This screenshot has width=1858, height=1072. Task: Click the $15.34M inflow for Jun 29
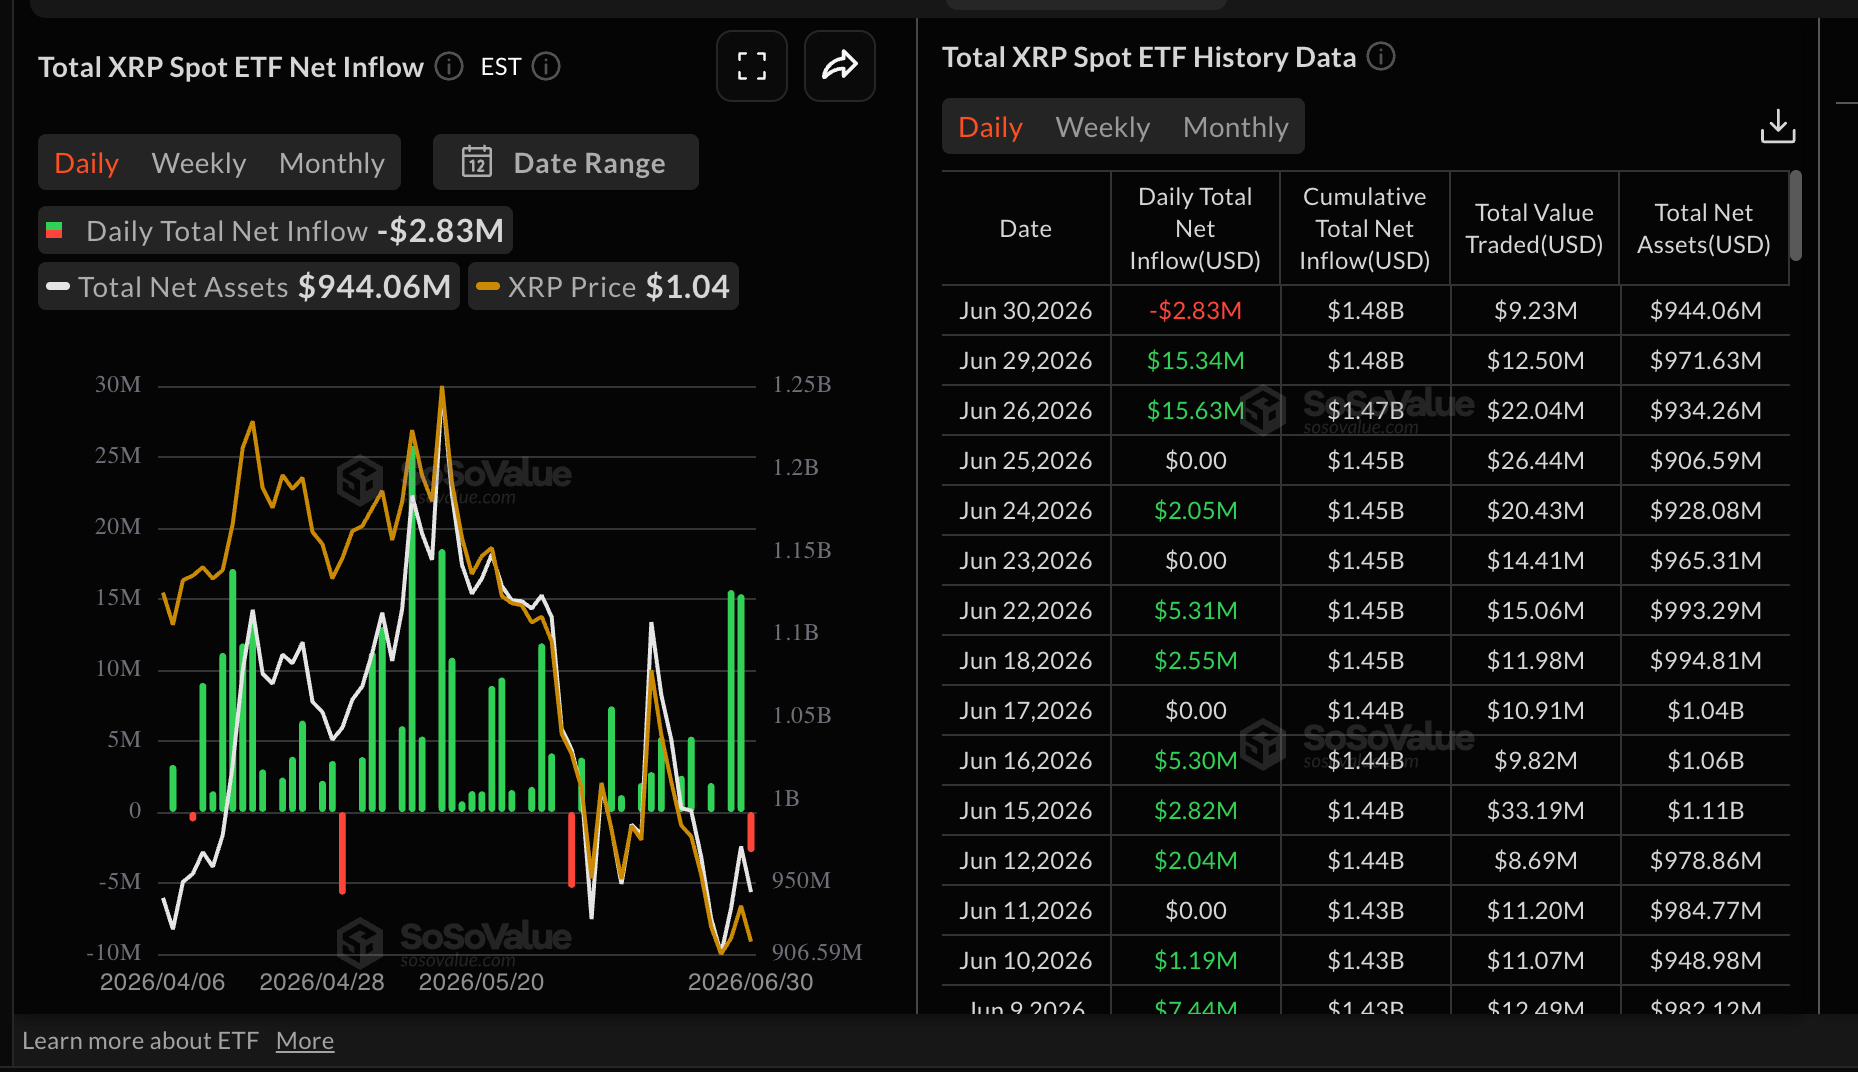click(1195, 361)
